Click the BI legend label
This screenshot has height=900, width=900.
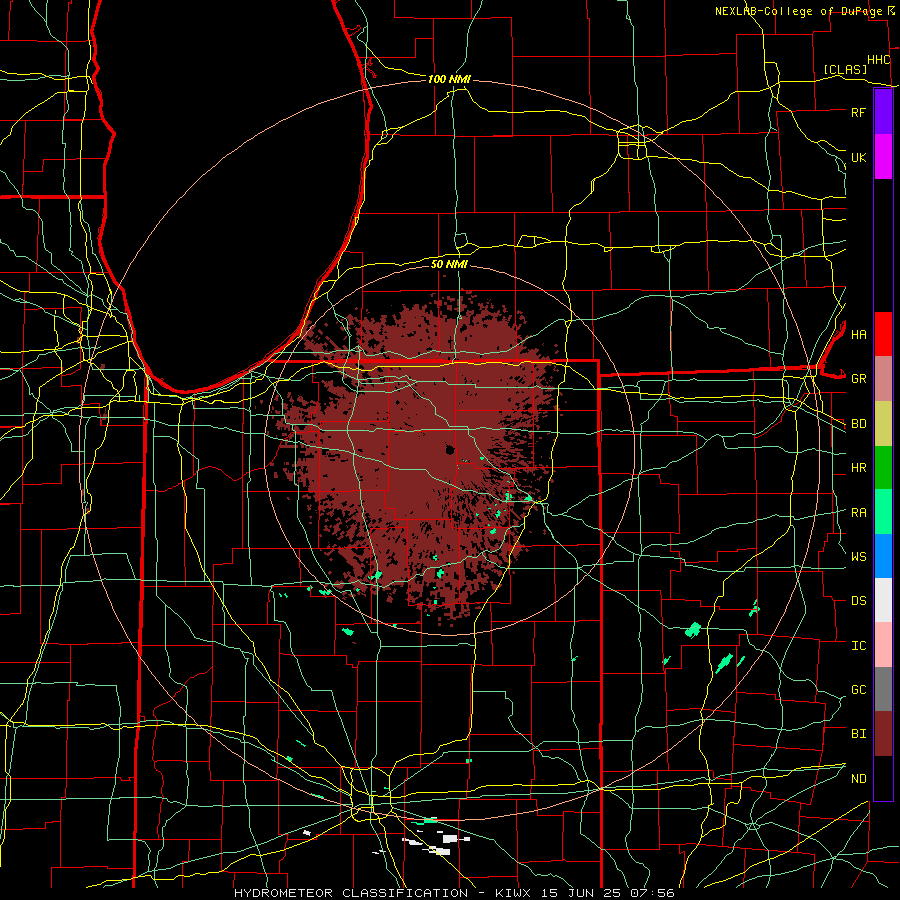[858, 734]
